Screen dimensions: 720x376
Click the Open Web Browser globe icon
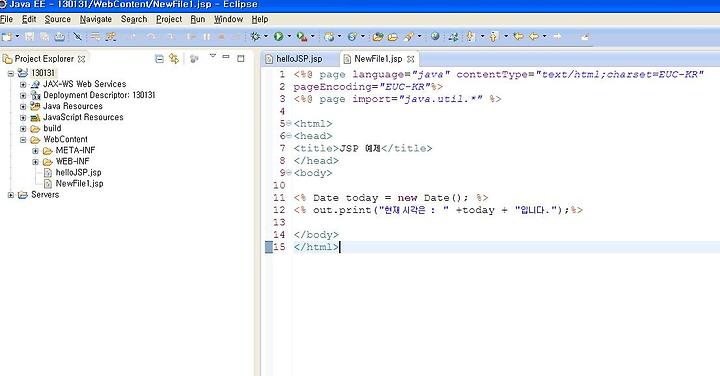[x=435, y=36]
